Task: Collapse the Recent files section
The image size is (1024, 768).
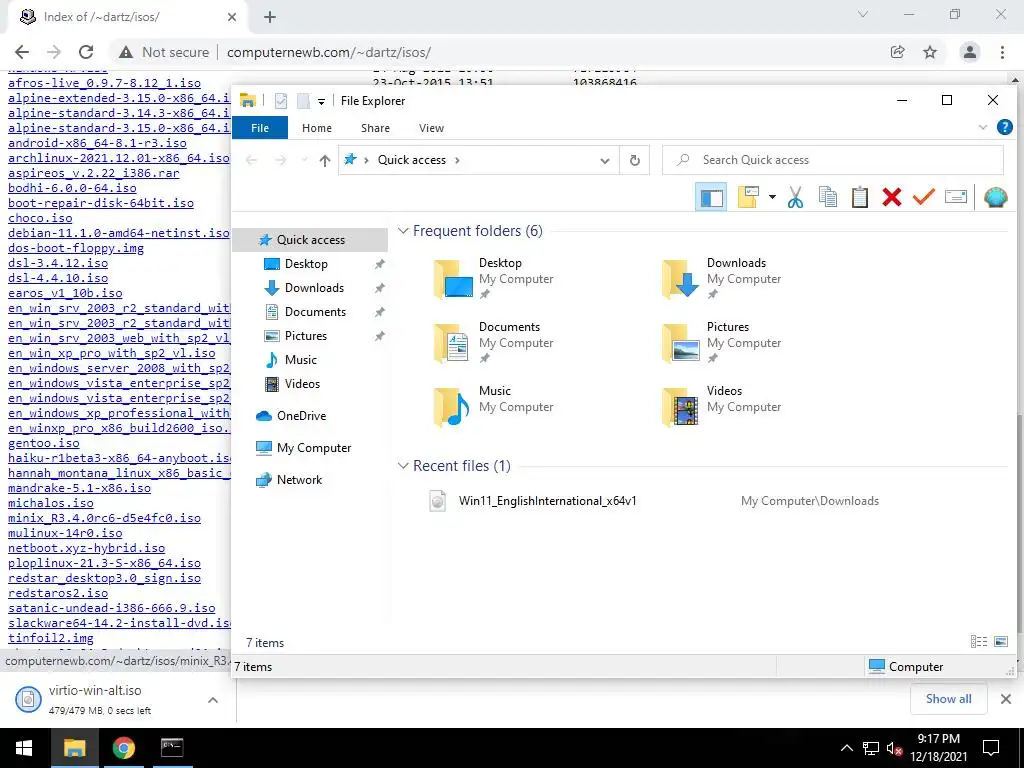Action: pos(404,466)
